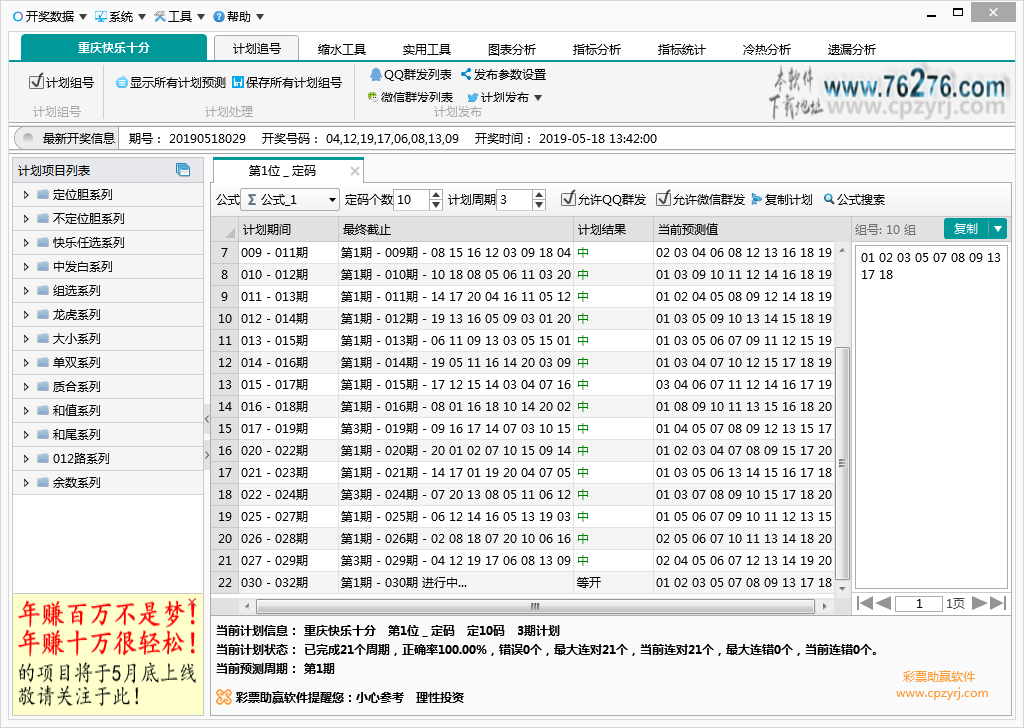1024x728 pixels.
Task: Open the 冷热分析 tab
Action: coord(766,49)
